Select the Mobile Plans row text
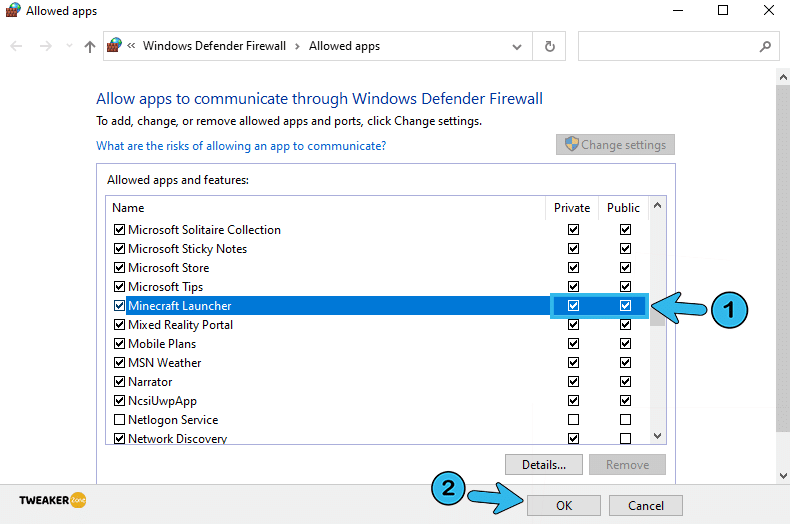 click(x=162, y=344)
